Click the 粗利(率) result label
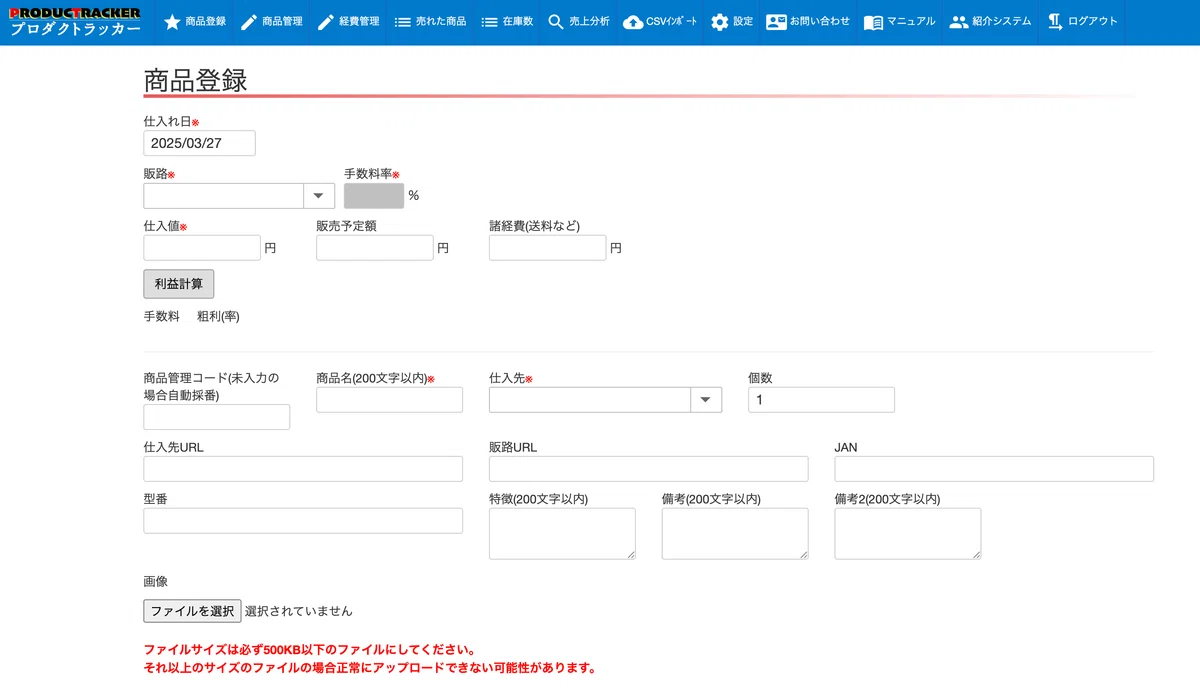Viewport: 1200px width, 695px height. point(218,317)
